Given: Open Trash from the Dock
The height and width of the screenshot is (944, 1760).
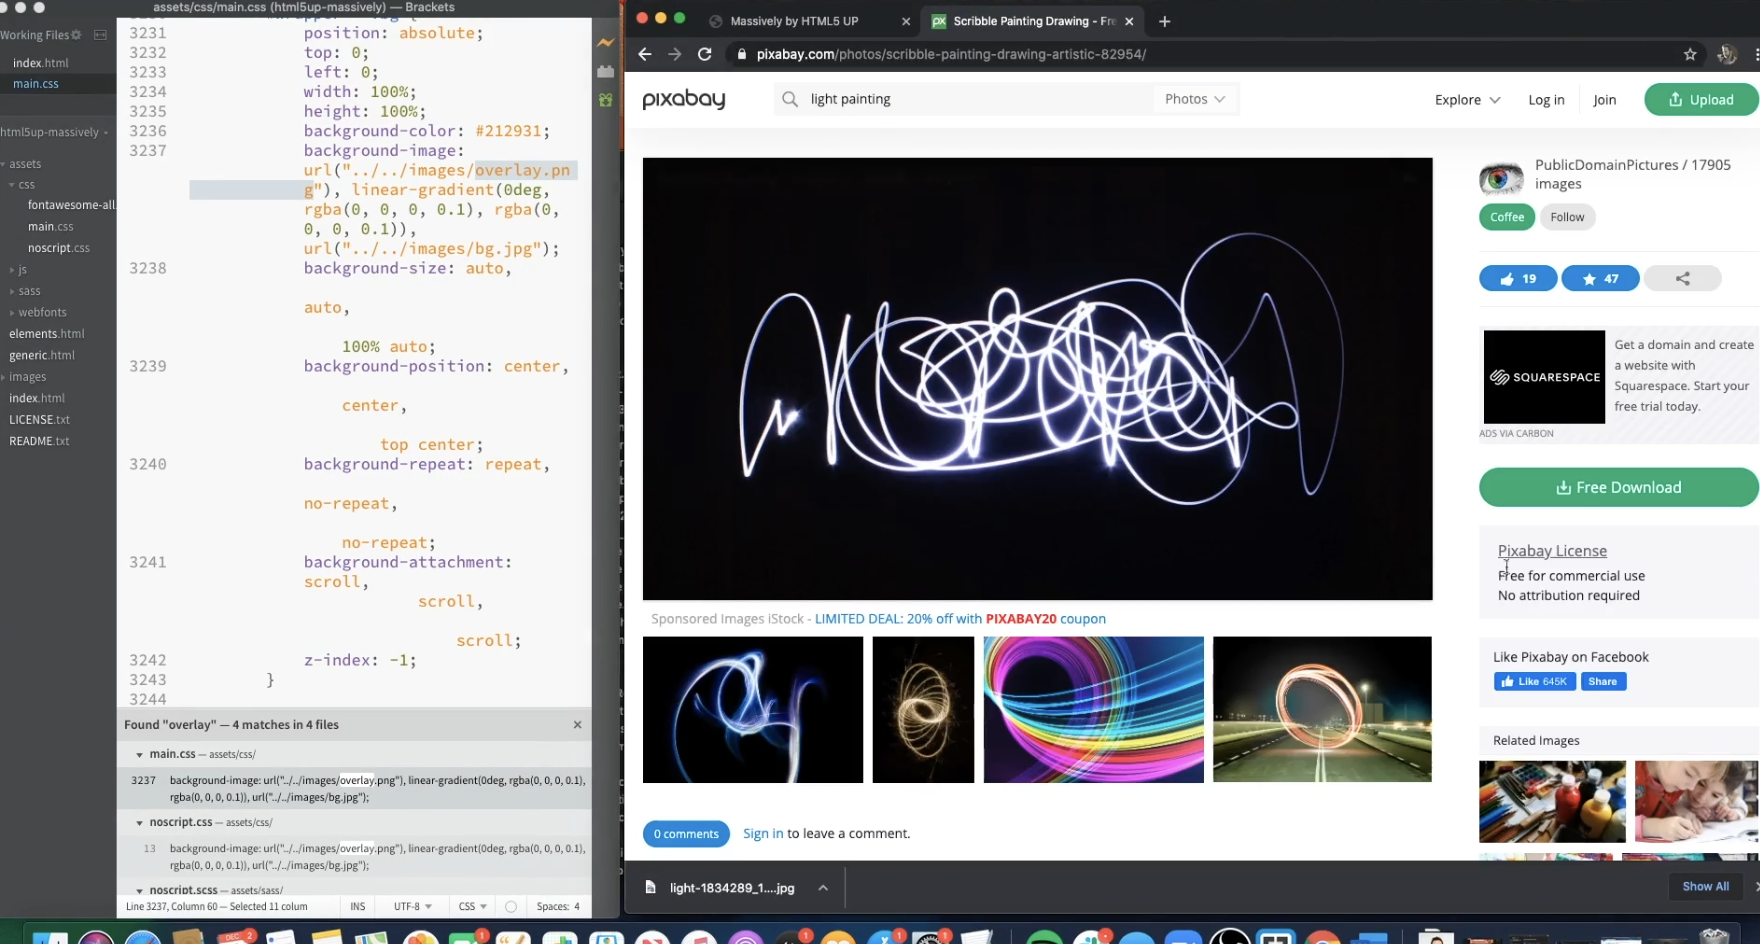Looking at the screenshot, I should 1715,938.
